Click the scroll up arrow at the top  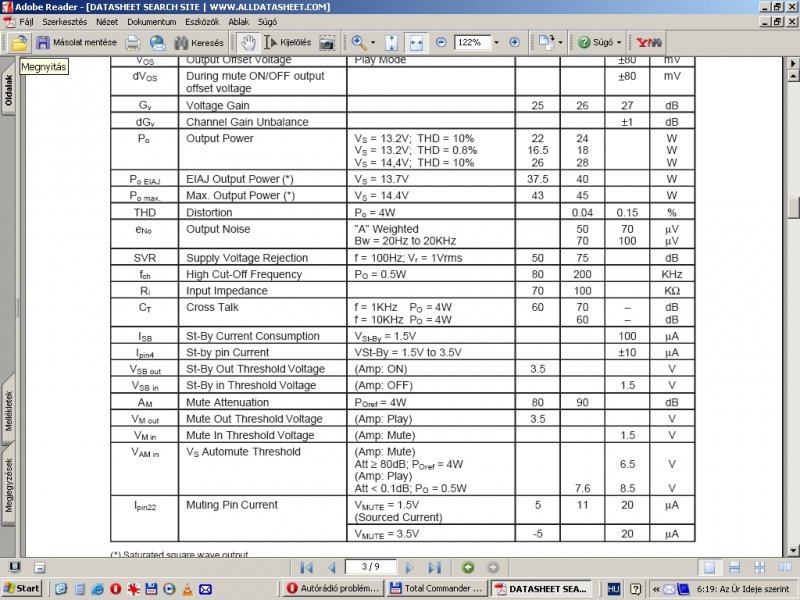coord(793,76)
